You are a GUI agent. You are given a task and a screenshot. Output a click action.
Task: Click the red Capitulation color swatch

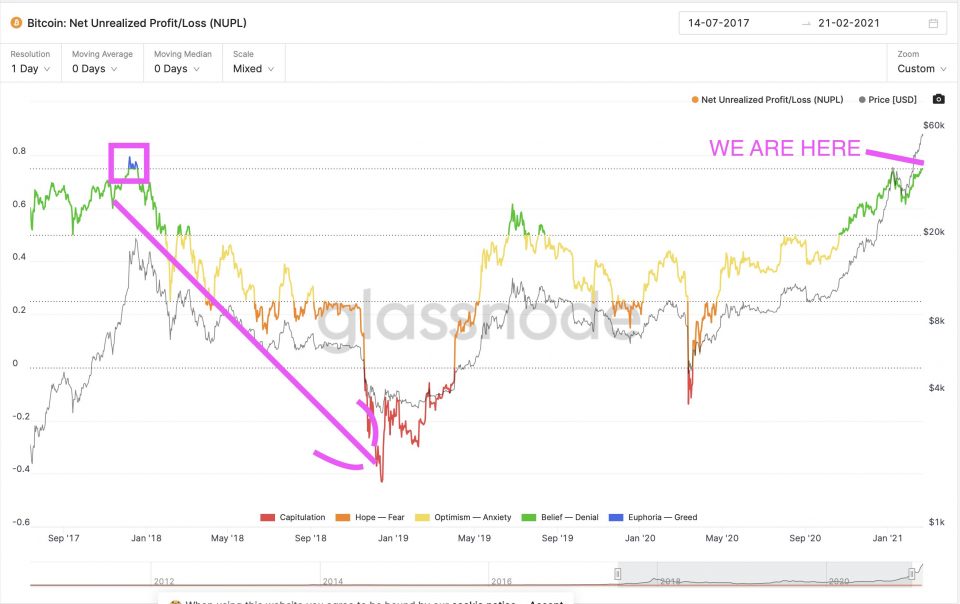click(x=267, y=517)
